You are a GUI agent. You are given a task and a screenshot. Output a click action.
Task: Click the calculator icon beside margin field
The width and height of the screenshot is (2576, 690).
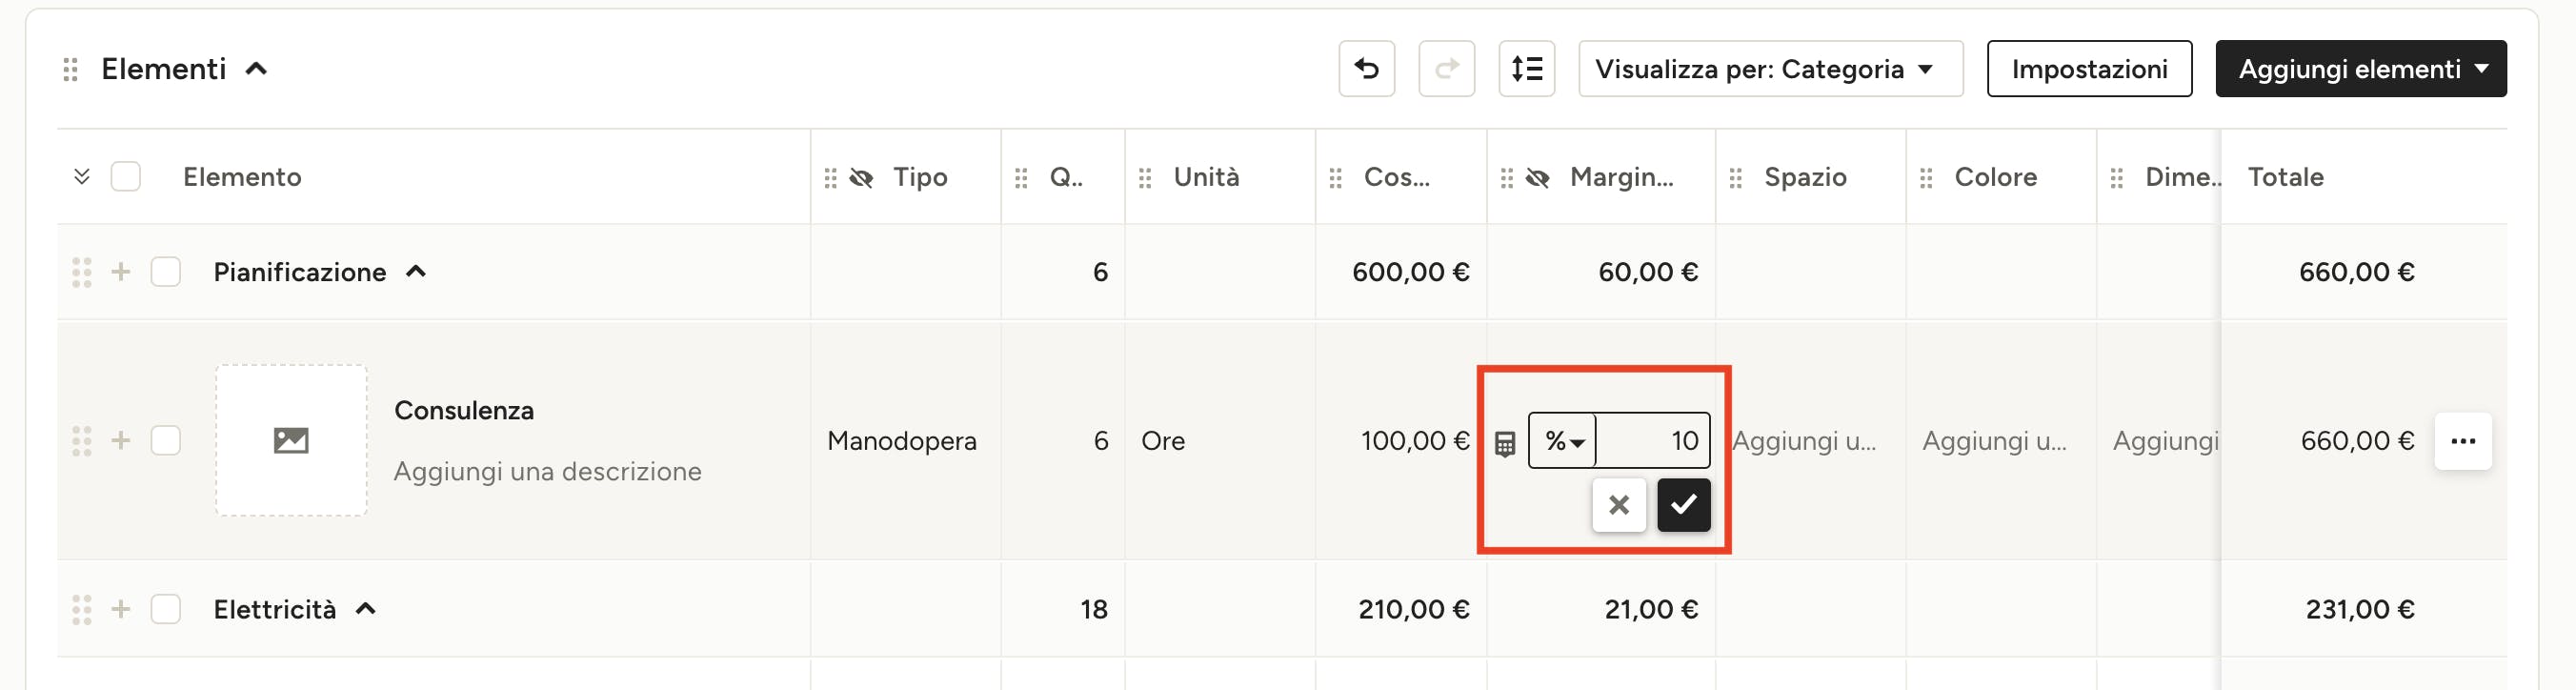(x=1504, y=443)
